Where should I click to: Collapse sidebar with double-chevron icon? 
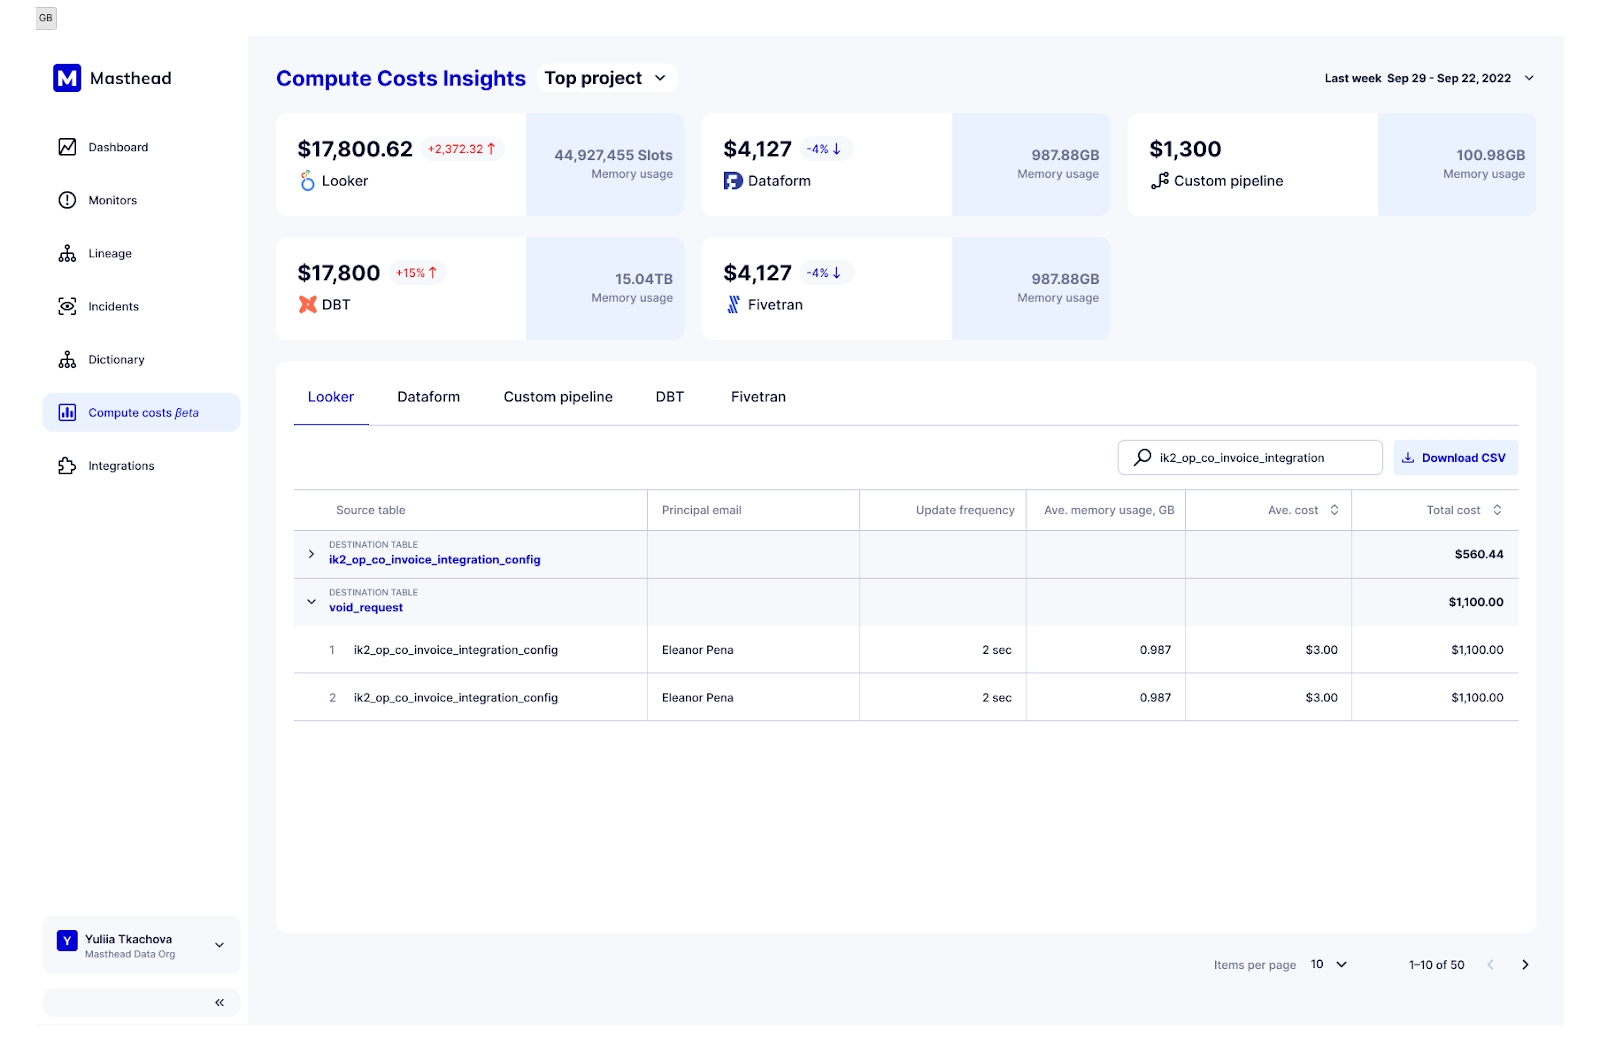pyautogui.click(x=219, y=1002)
